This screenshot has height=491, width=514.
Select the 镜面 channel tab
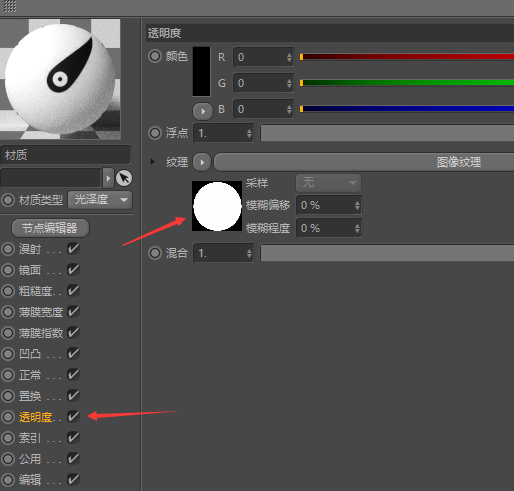[30, 270]
